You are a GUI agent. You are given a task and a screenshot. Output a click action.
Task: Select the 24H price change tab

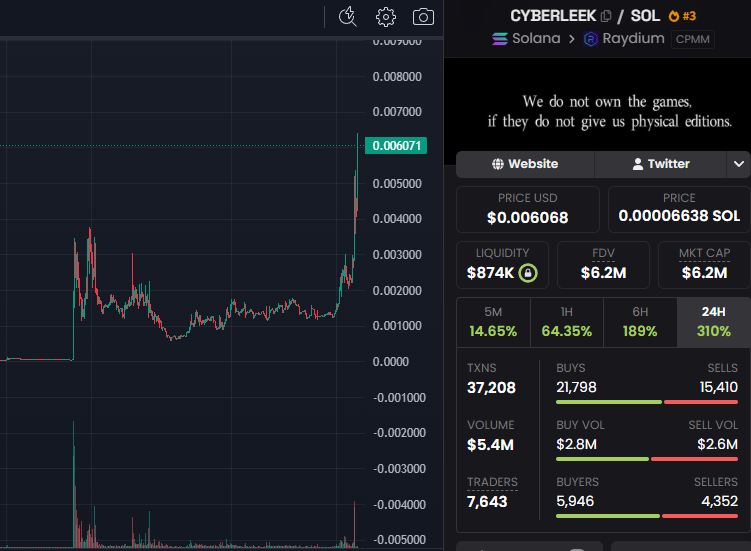714,322
